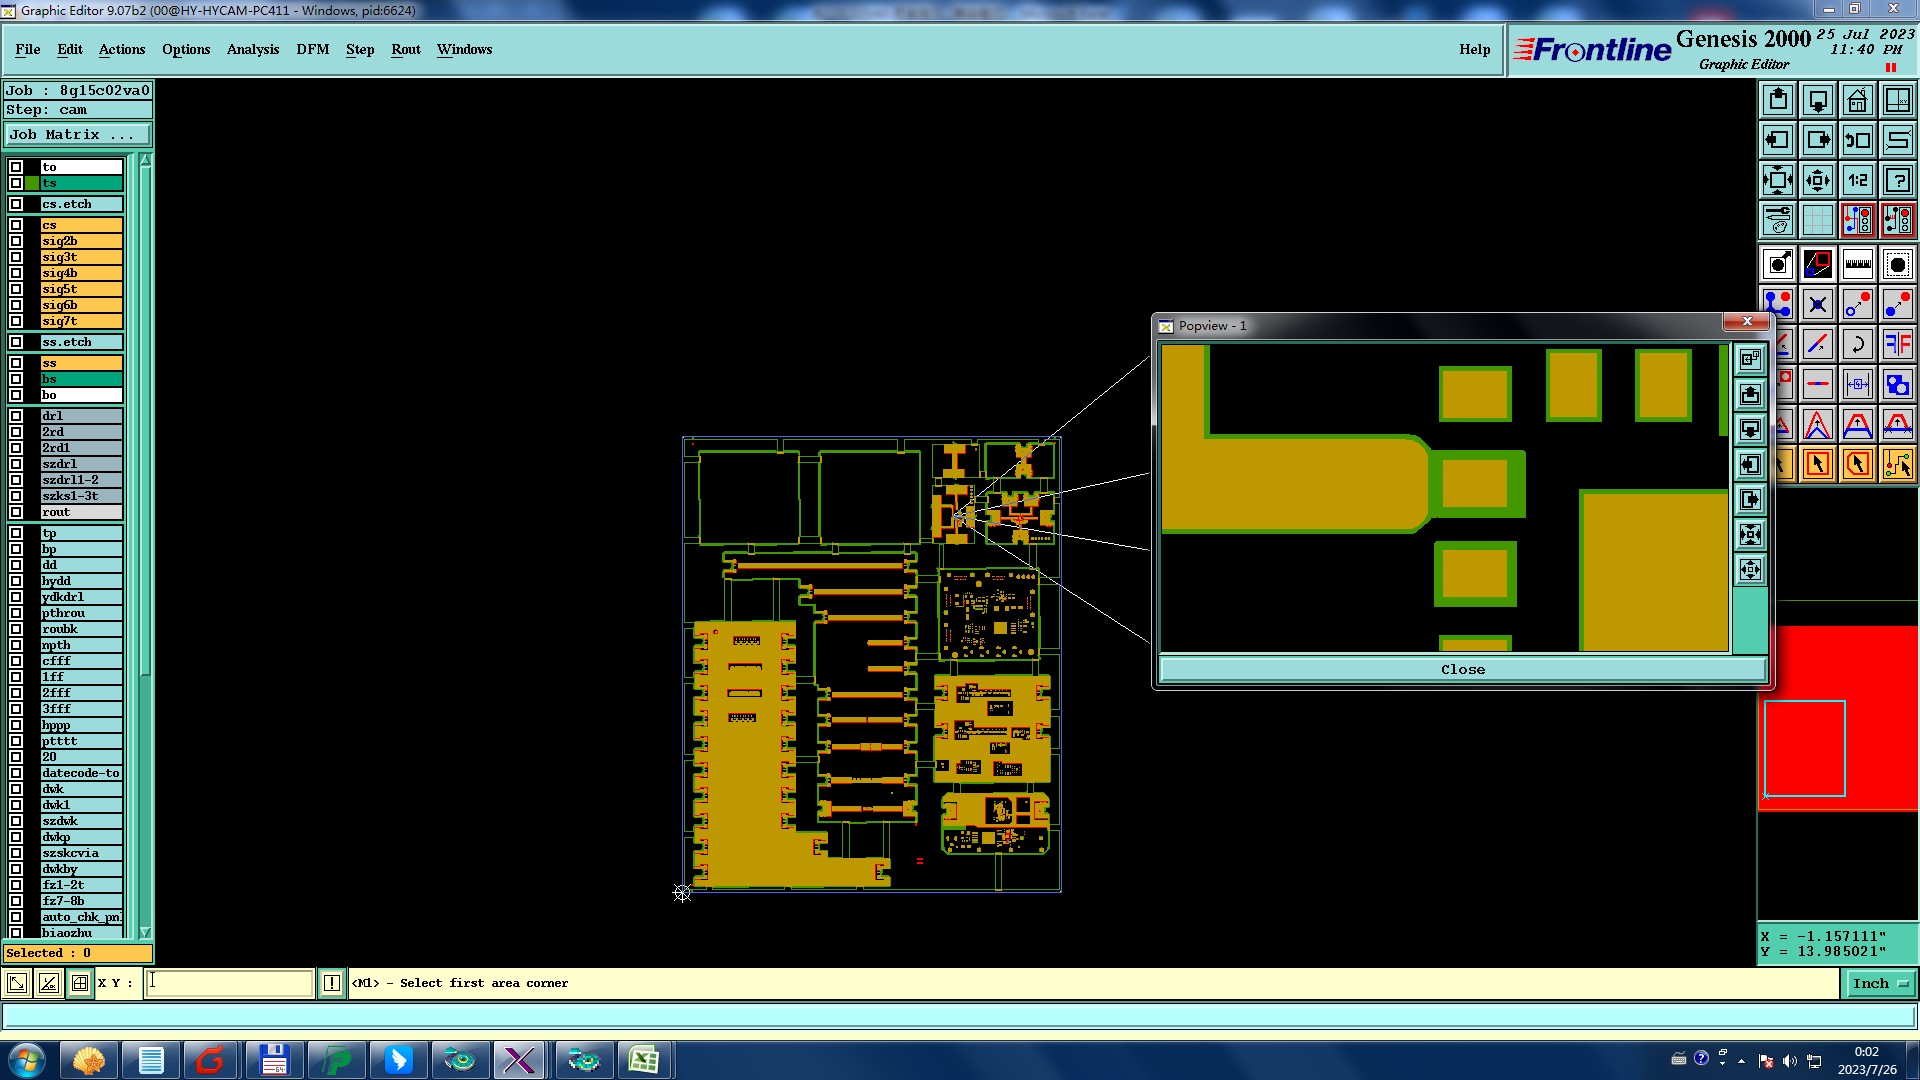The image size is (1920, 1080).
Task: Click the rotate arrow tool icon
Action: pos(1857,344)
